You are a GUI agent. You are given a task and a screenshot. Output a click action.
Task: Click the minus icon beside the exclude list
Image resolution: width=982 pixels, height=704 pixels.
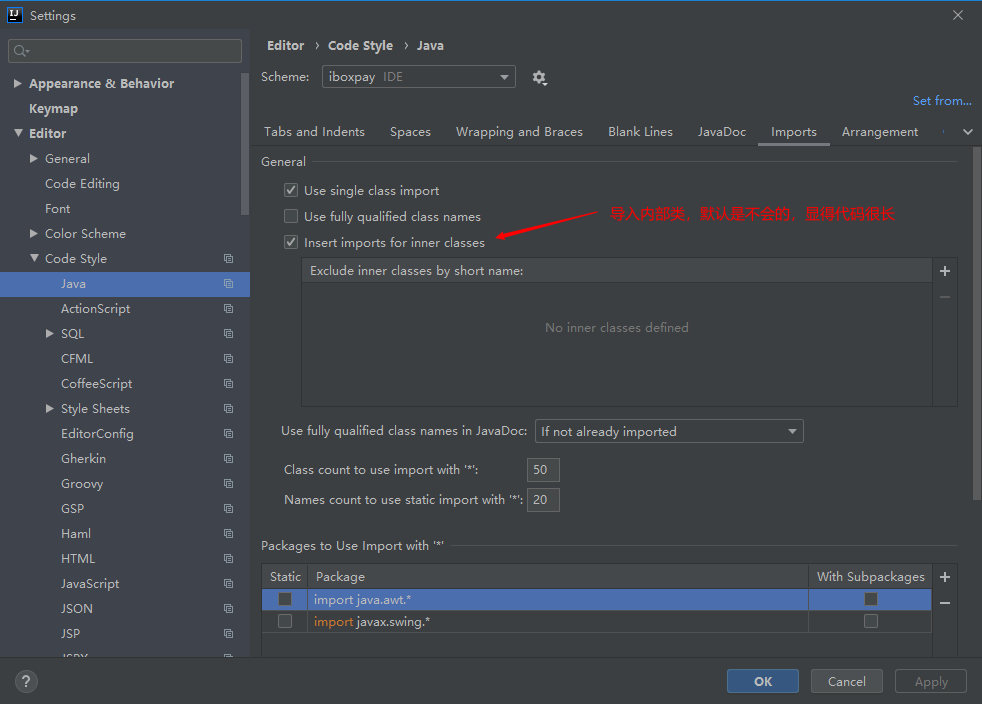pos(944,295)
